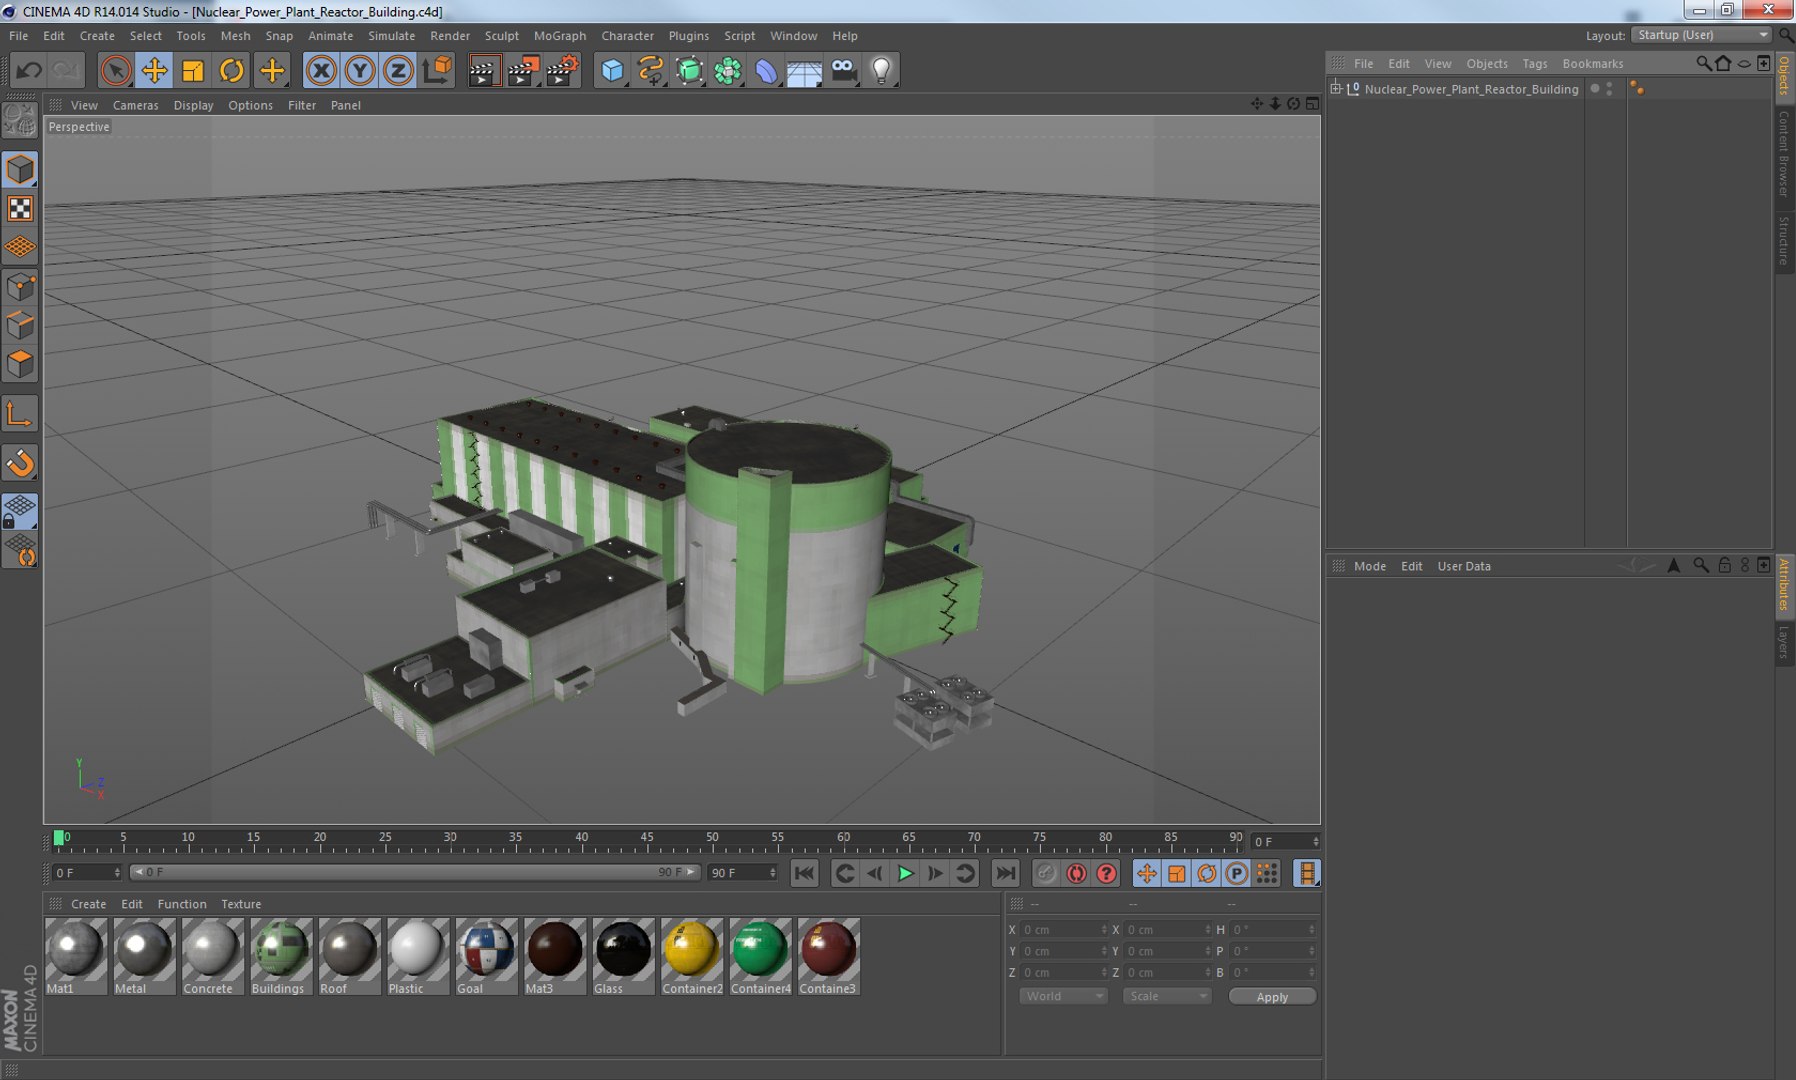Click viewport maximize toggle icon

click(1312, 104)
